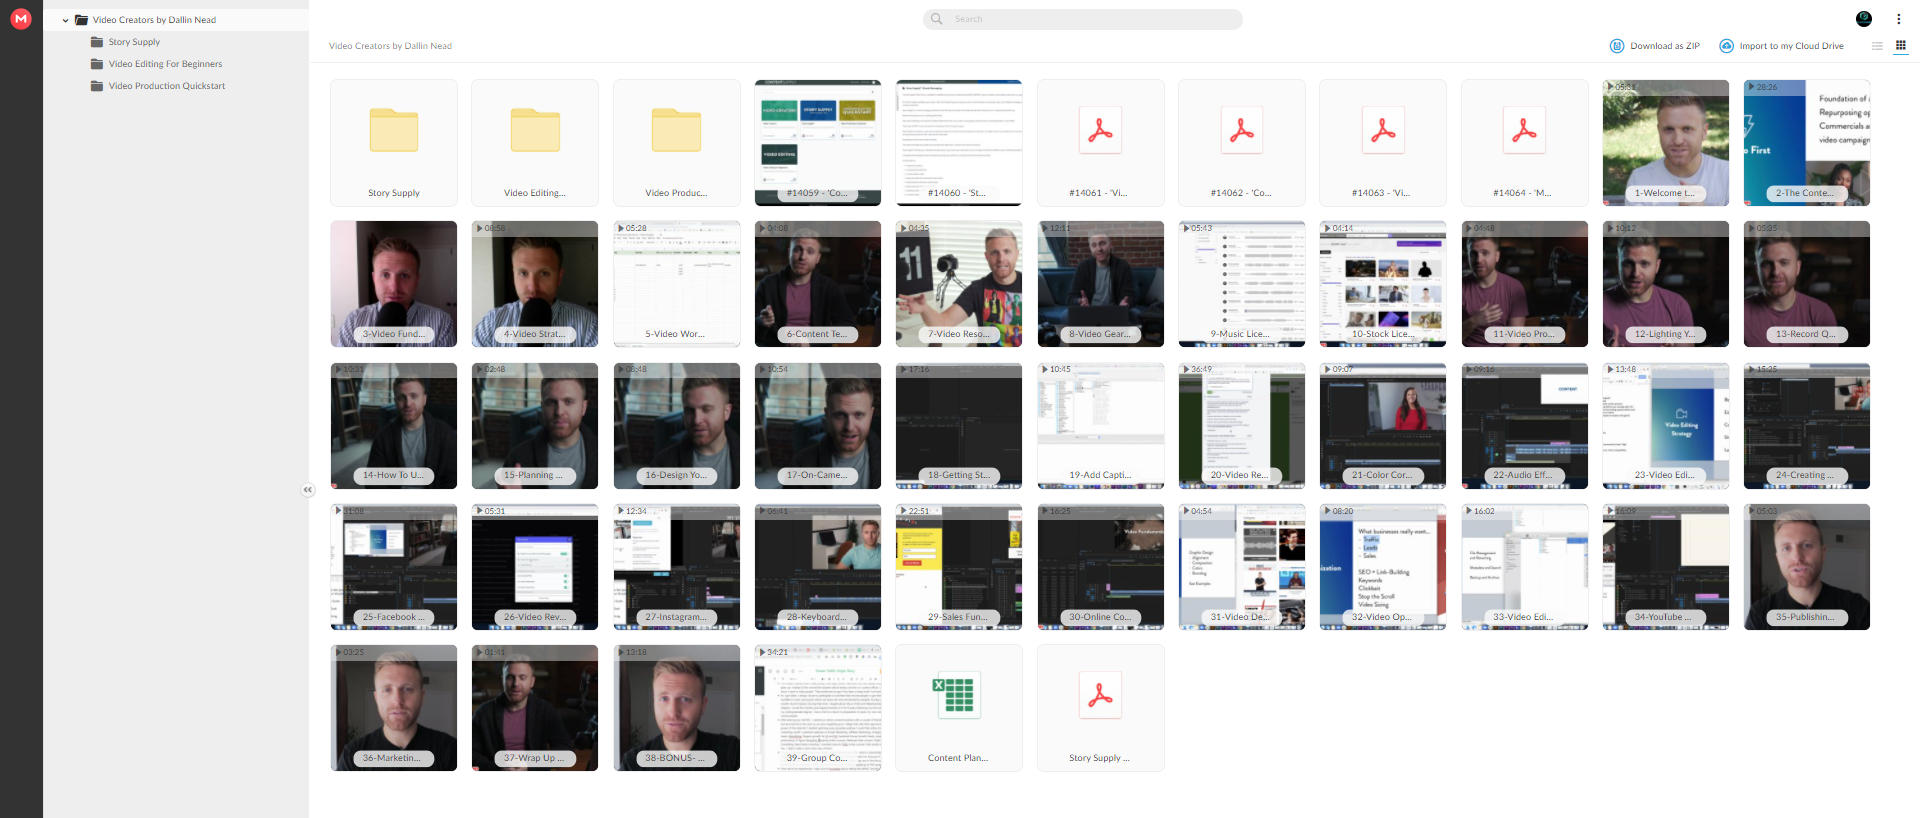Image resolution: width=1920 pixels, height=818 pixels.
Task: Open the 9-Music Lice... video
Action: (1242, 284)
